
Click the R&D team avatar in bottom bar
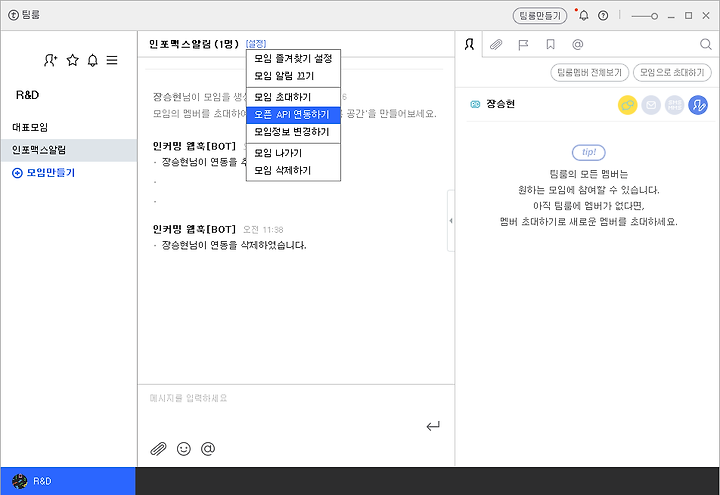point(19,481)
